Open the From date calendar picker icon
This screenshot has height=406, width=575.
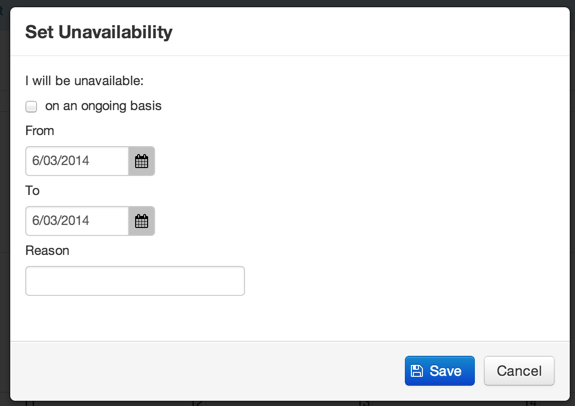click(x=142, y=161)
